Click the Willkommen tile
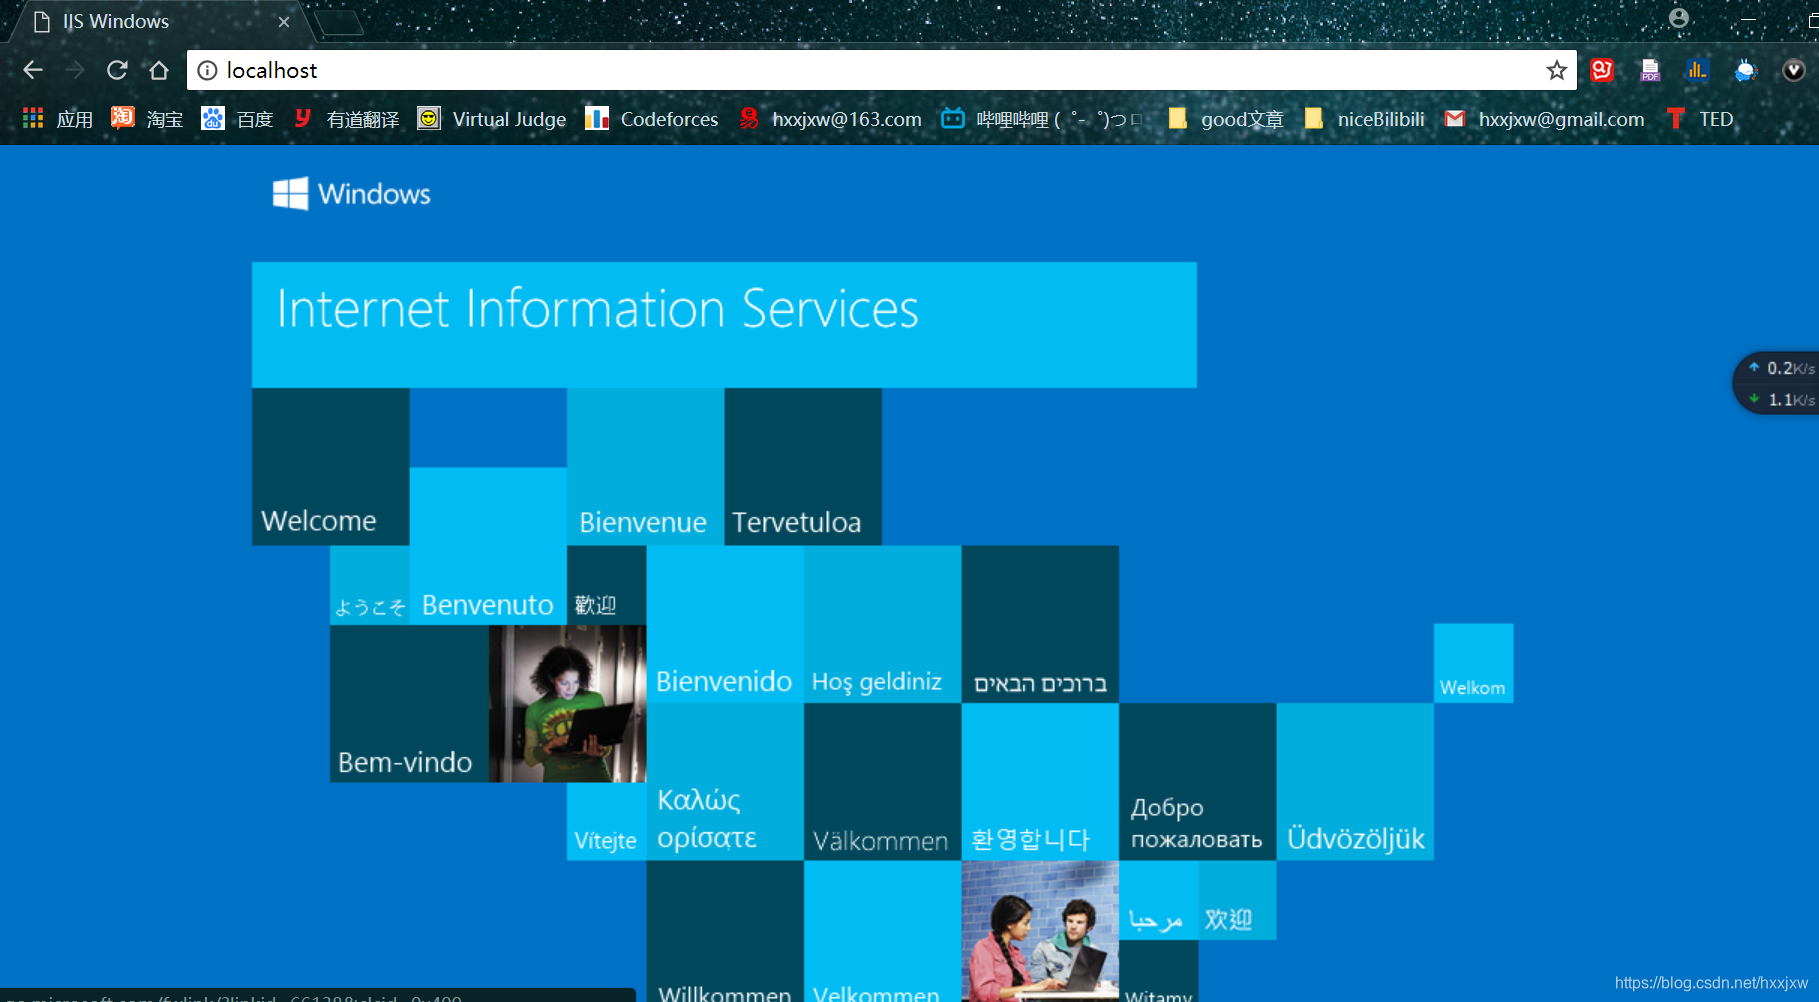This screenshot has width=1819, height=1002. point(725,931)
